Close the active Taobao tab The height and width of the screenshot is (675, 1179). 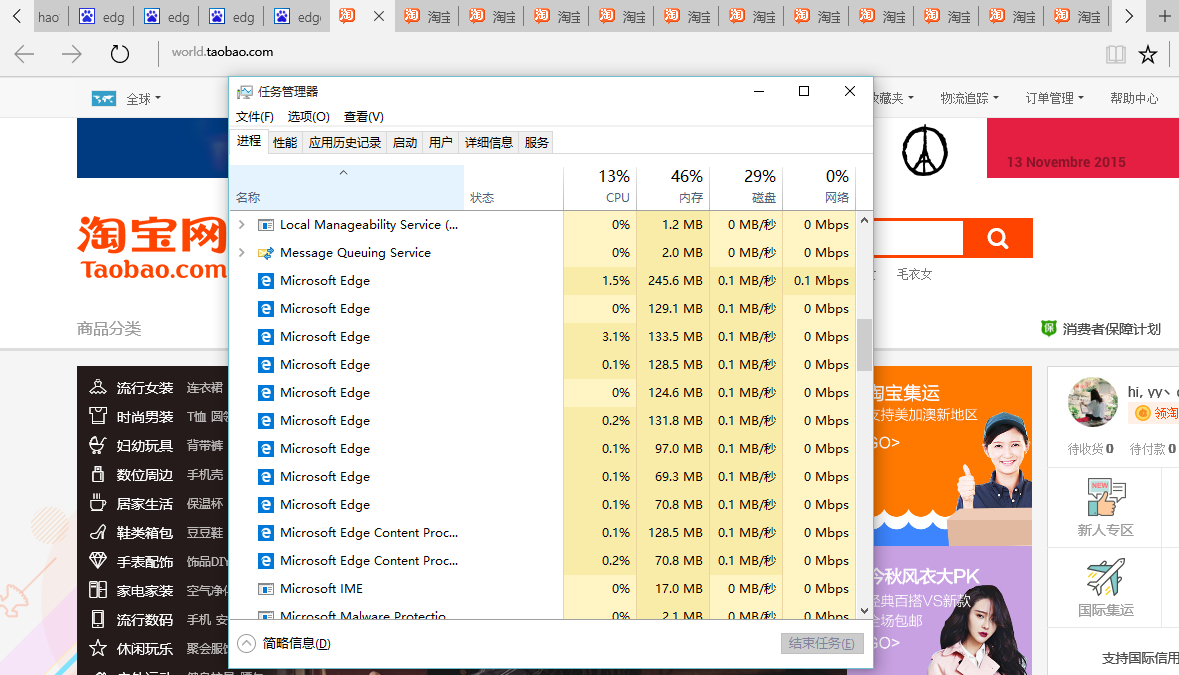379,16
